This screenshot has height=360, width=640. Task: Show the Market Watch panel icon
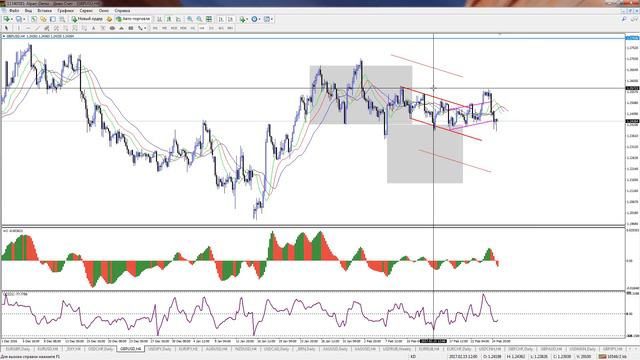33,19
